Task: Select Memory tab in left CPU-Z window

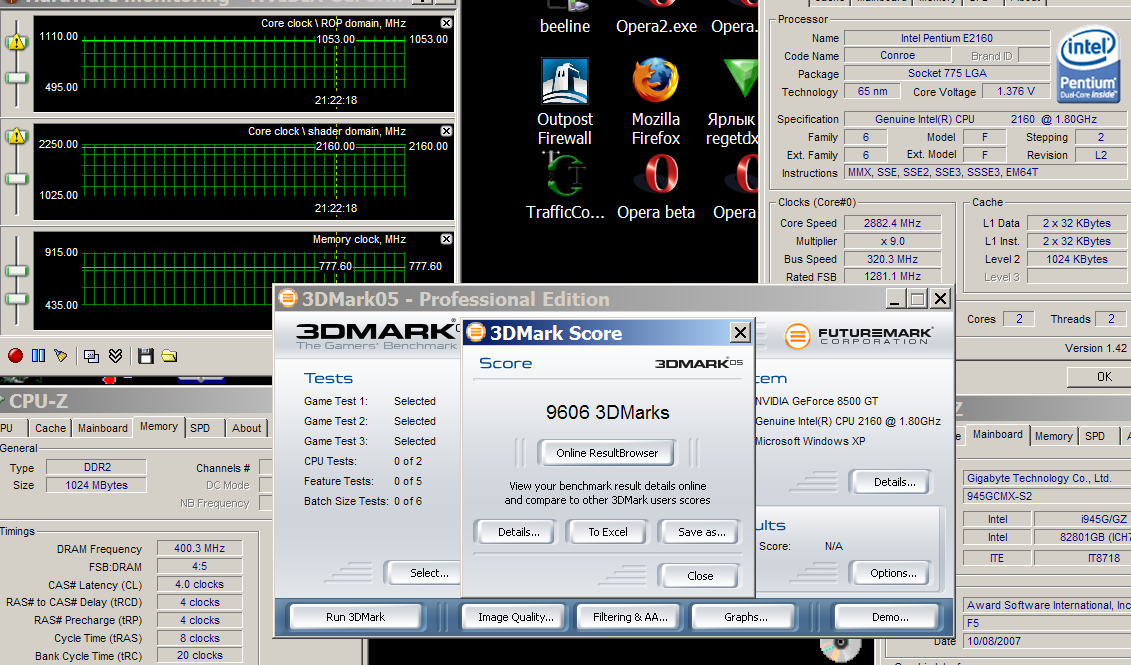Action: (159, 427)
